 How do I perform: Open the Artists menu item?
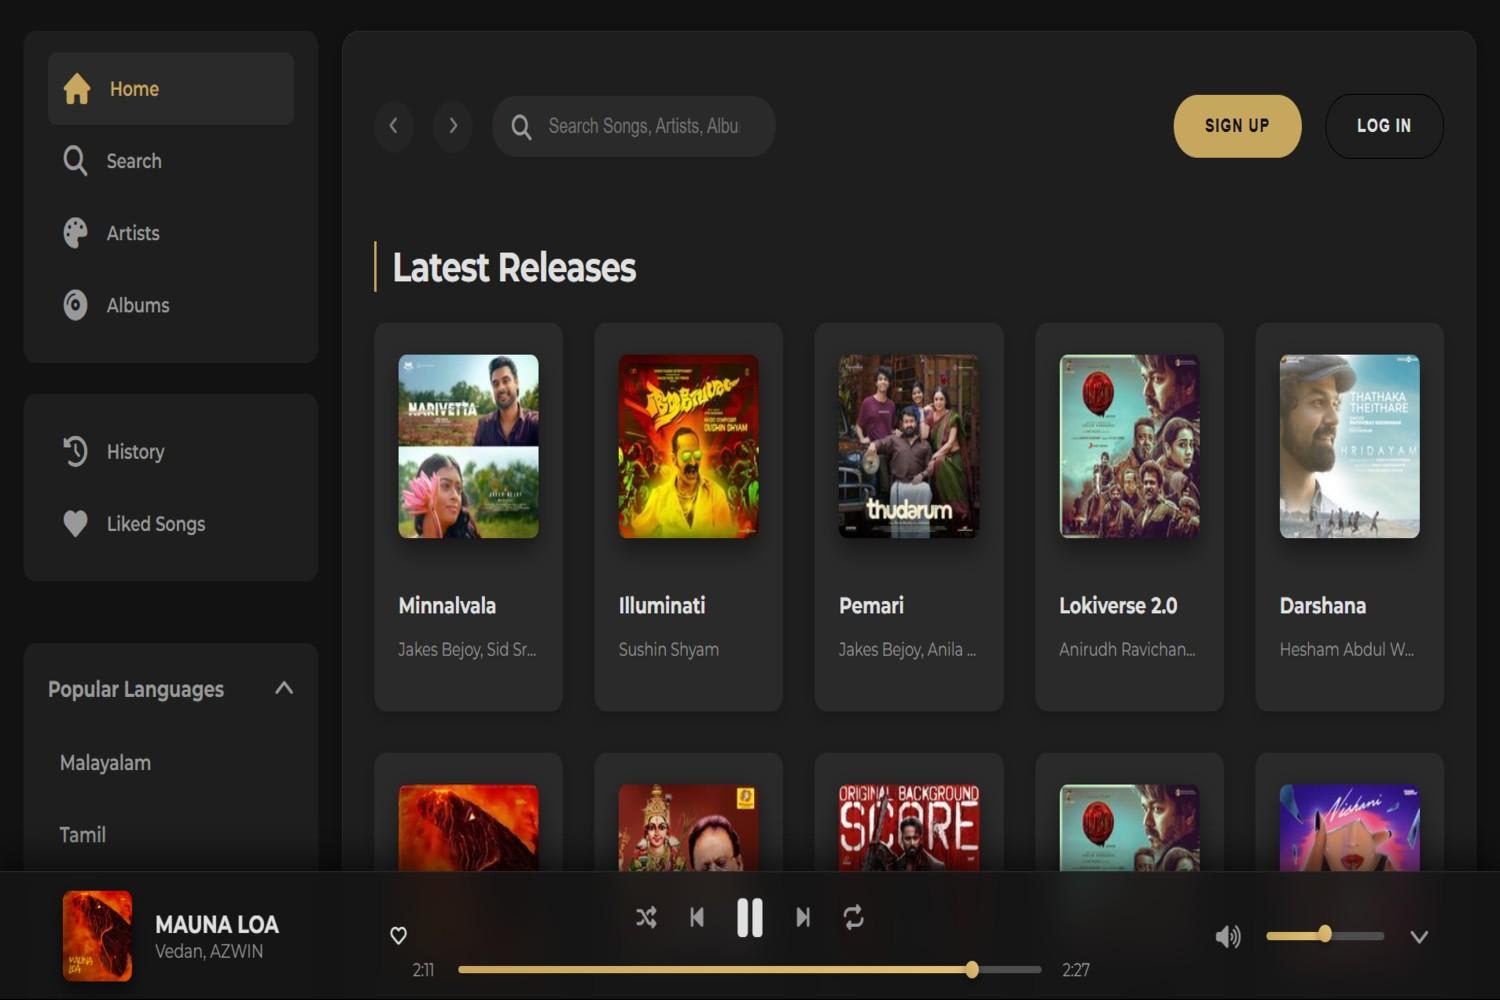click(171, 233)
